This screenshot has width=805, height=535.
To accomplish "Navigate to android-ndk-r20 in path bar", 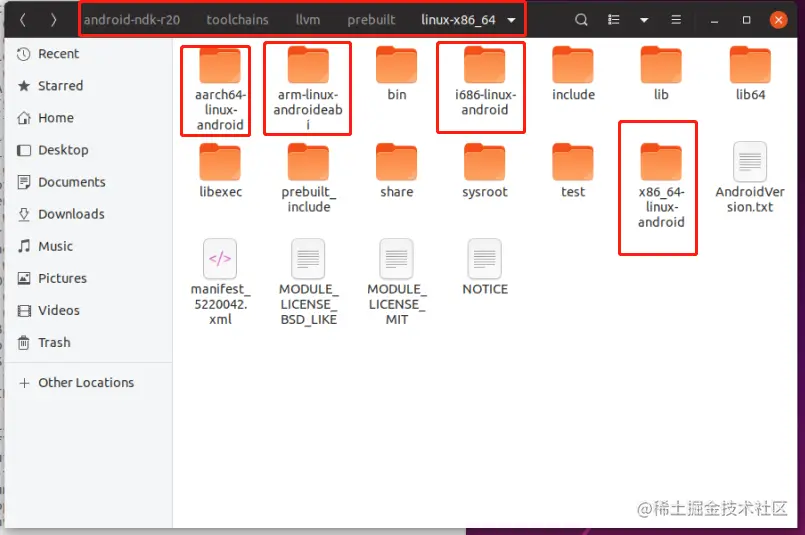I will click(x=132, y=20).
